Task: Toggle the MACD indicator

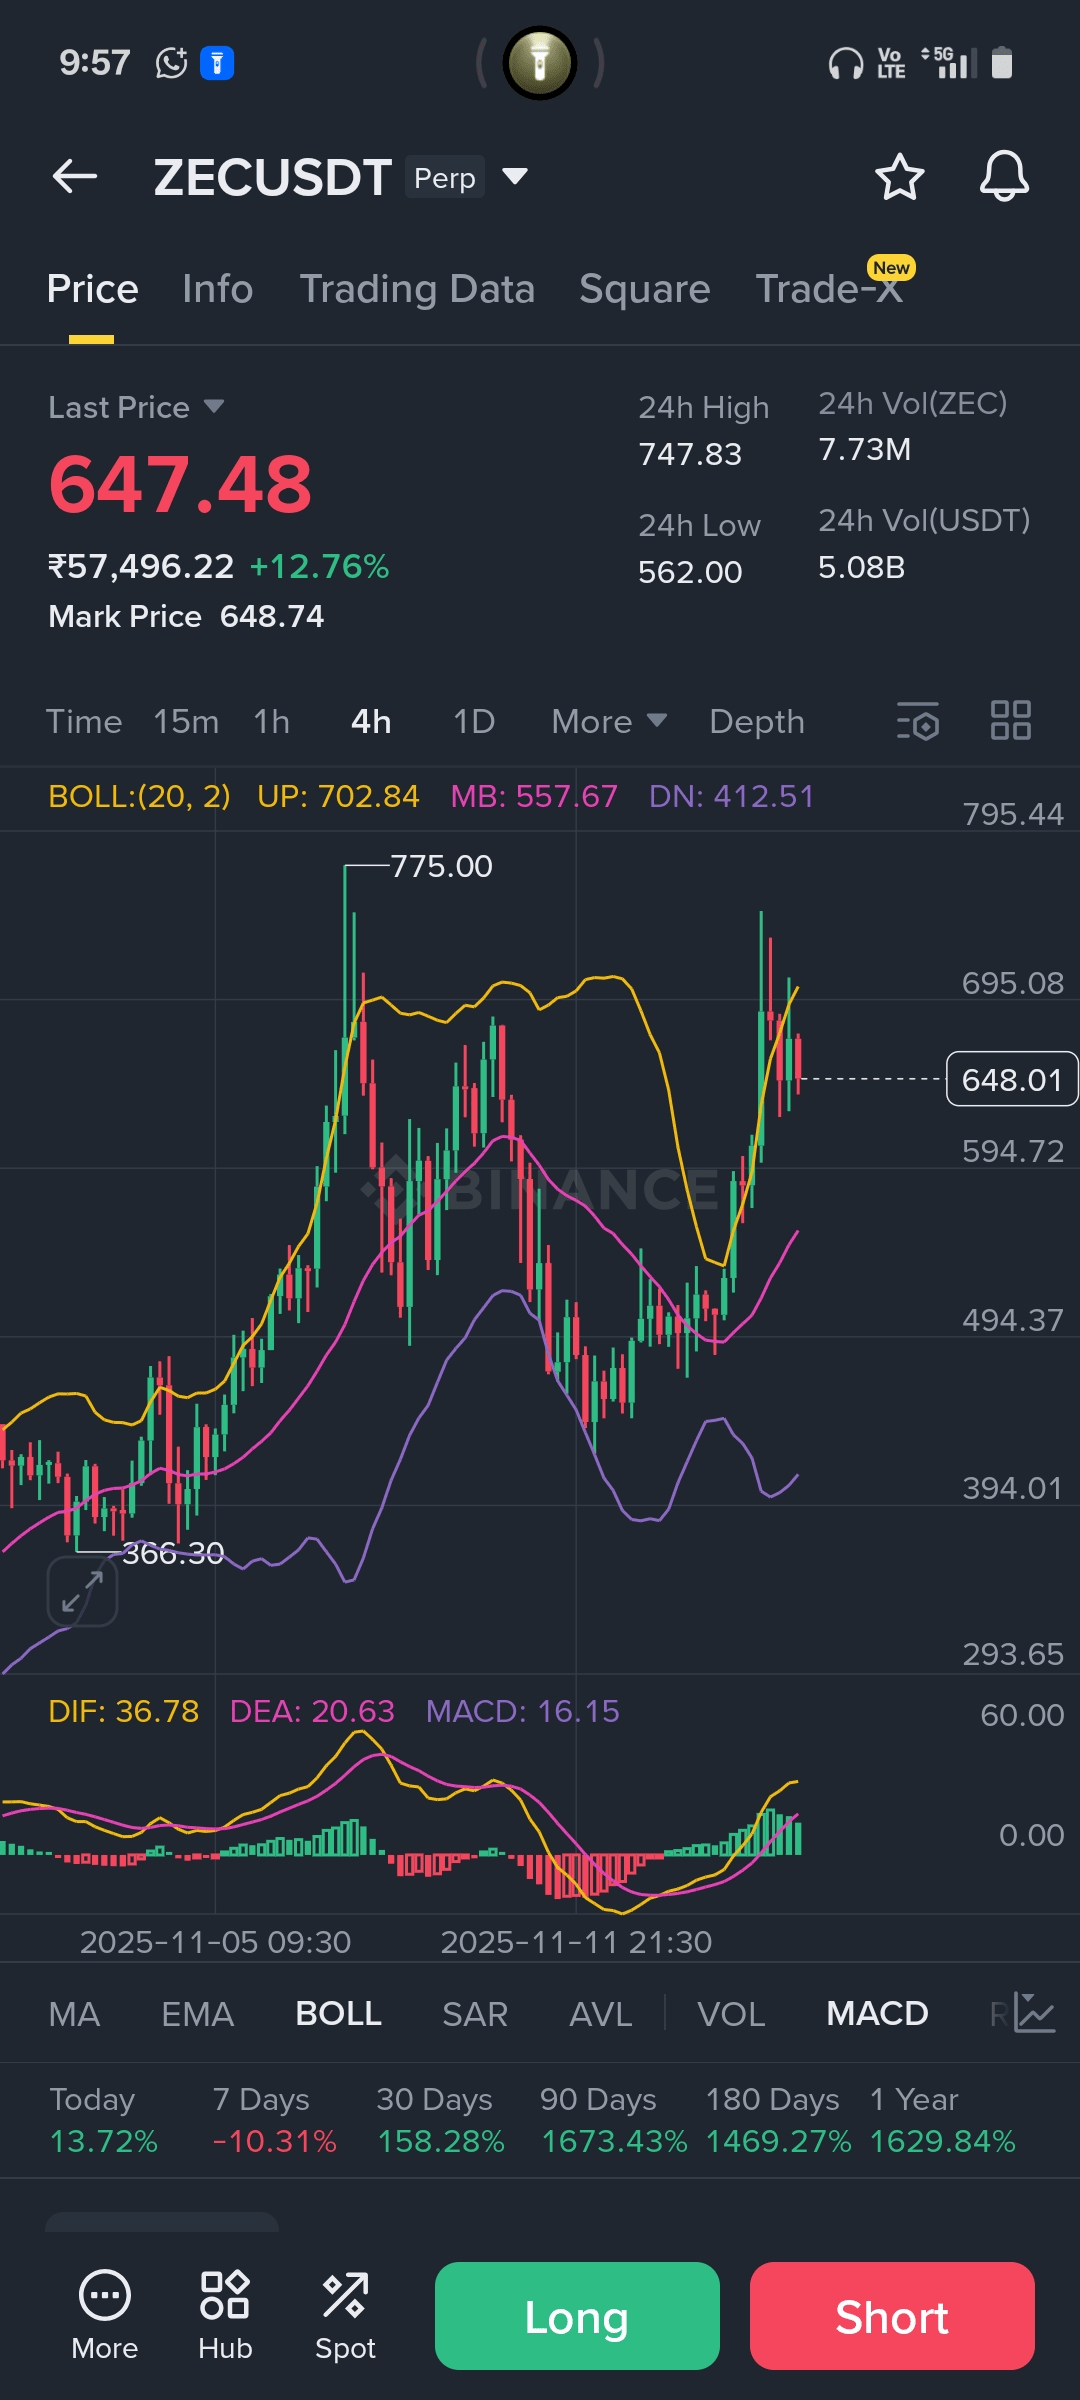Action: [877, 2013]
